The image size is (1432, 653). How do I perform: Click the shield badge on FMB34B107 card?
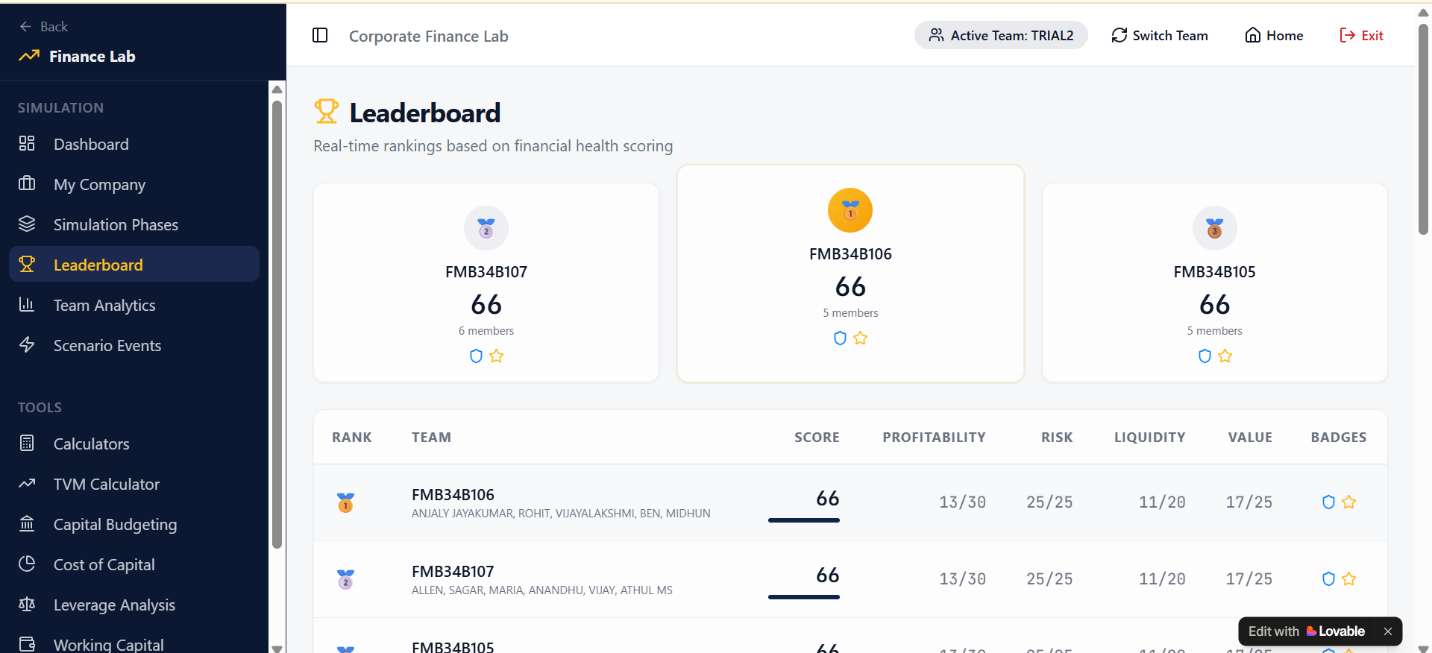click(x=476, y=356)
